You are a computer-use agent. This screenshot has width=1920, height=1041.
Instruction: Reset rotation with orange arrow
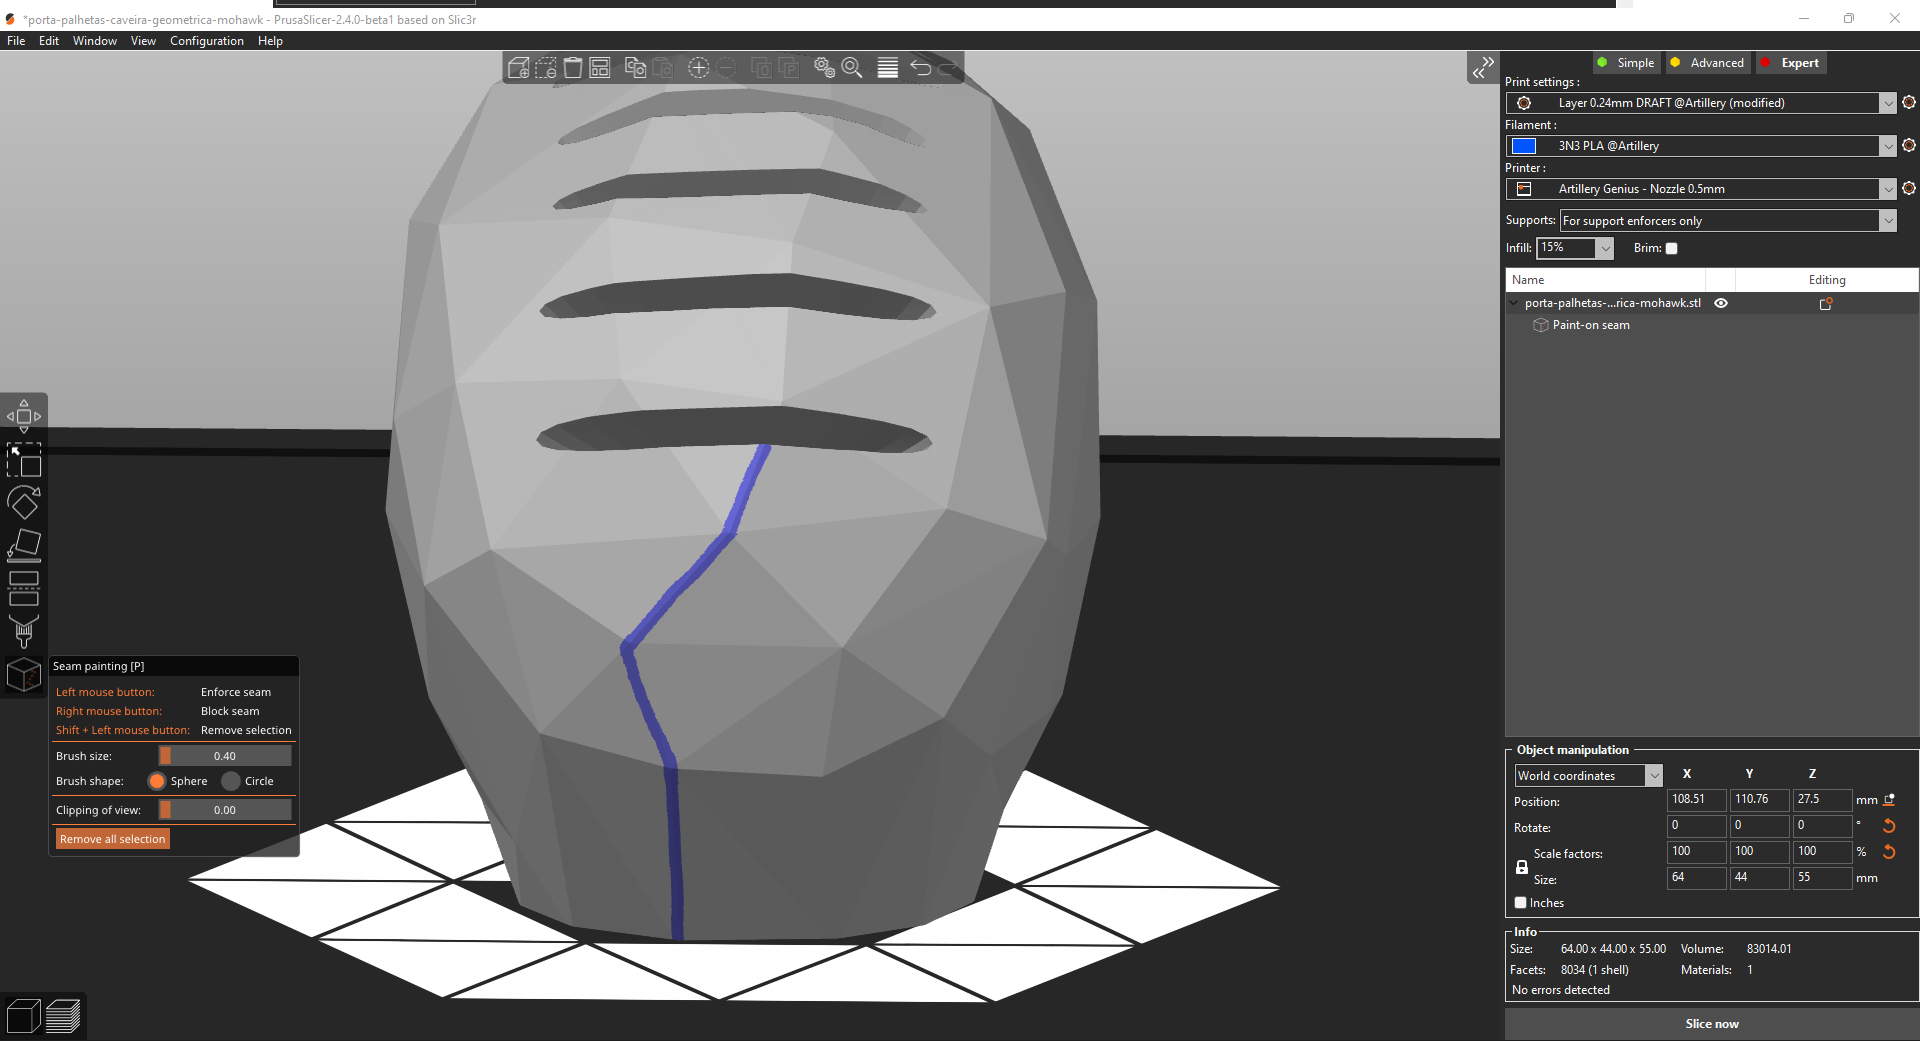tap(1889, 826)
